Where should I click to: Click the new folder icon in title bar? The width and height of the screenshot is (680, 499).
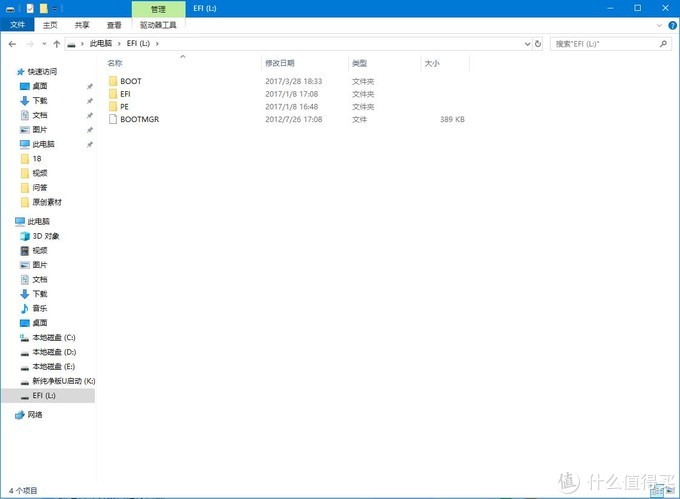(x=43, y=8)
